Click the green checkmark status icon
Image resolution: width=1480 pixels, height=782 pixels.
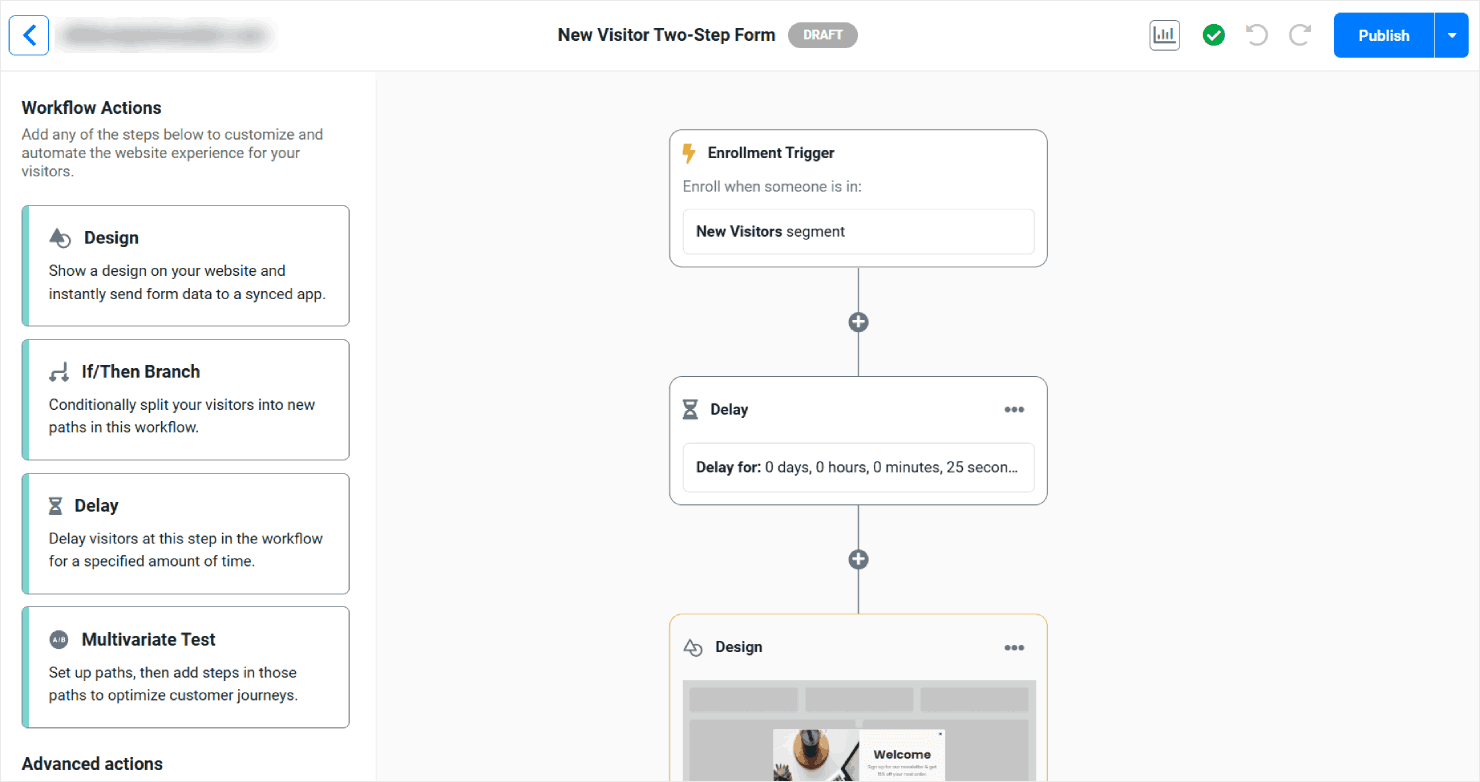pyautogui.click(x=1213, y=35)
